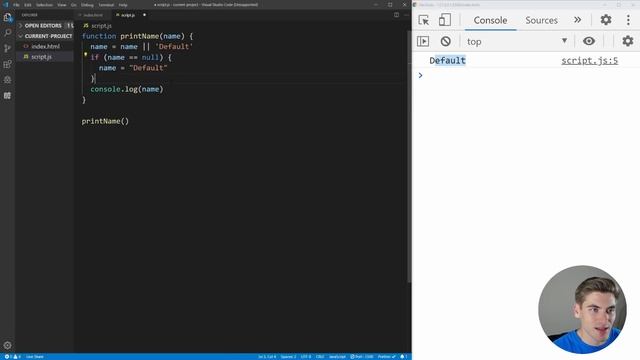Clear the console
640x360 pixels.
pos(445,41)
